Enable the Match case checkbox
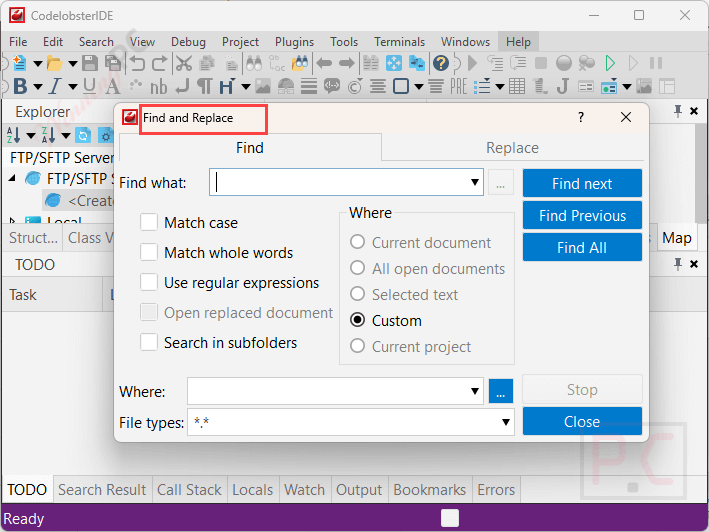This screenshot has height=532, width=709. (x=149, y=222)
